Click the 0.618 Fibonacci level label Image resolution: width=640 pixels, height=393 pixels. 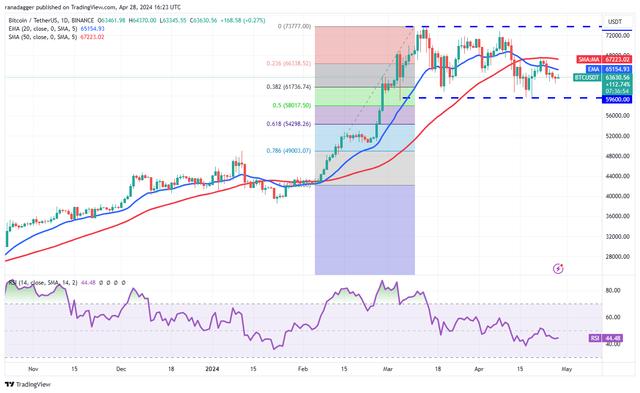click(x=289, y=124)
